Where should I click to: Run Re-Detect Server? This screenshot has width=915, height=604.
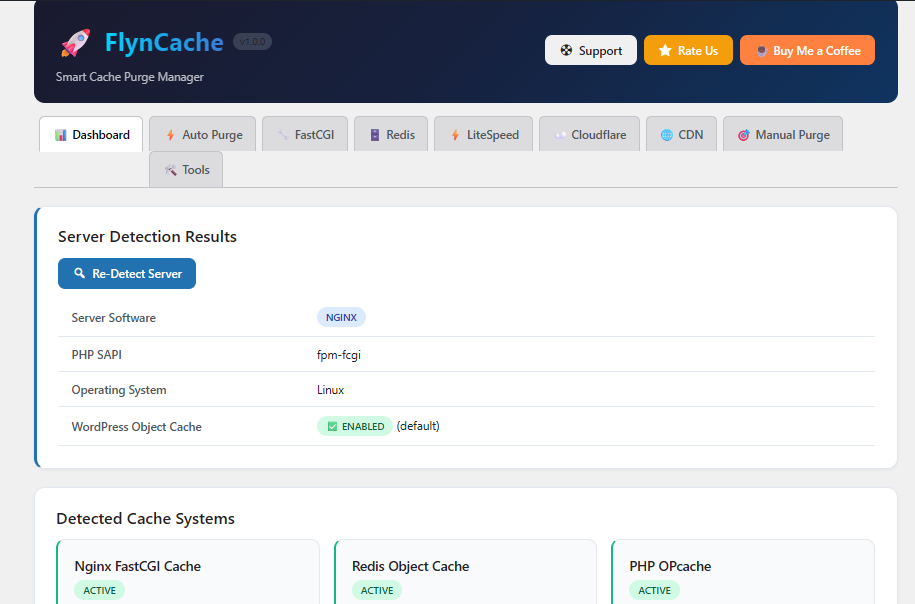[127, 273]
